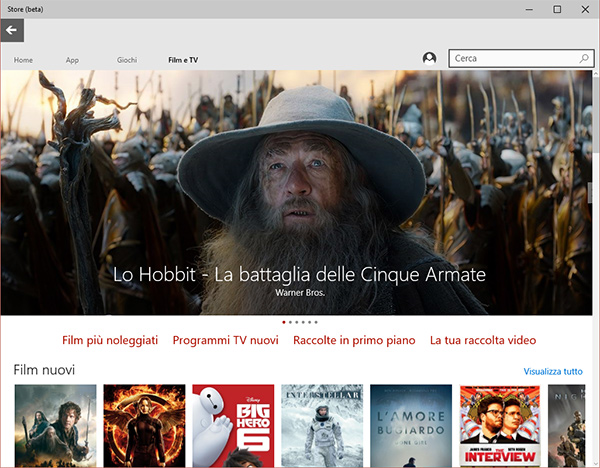Open the Lo Hobbit featured banner
Screen dimensions: 600x468
[x=297, y=192]
